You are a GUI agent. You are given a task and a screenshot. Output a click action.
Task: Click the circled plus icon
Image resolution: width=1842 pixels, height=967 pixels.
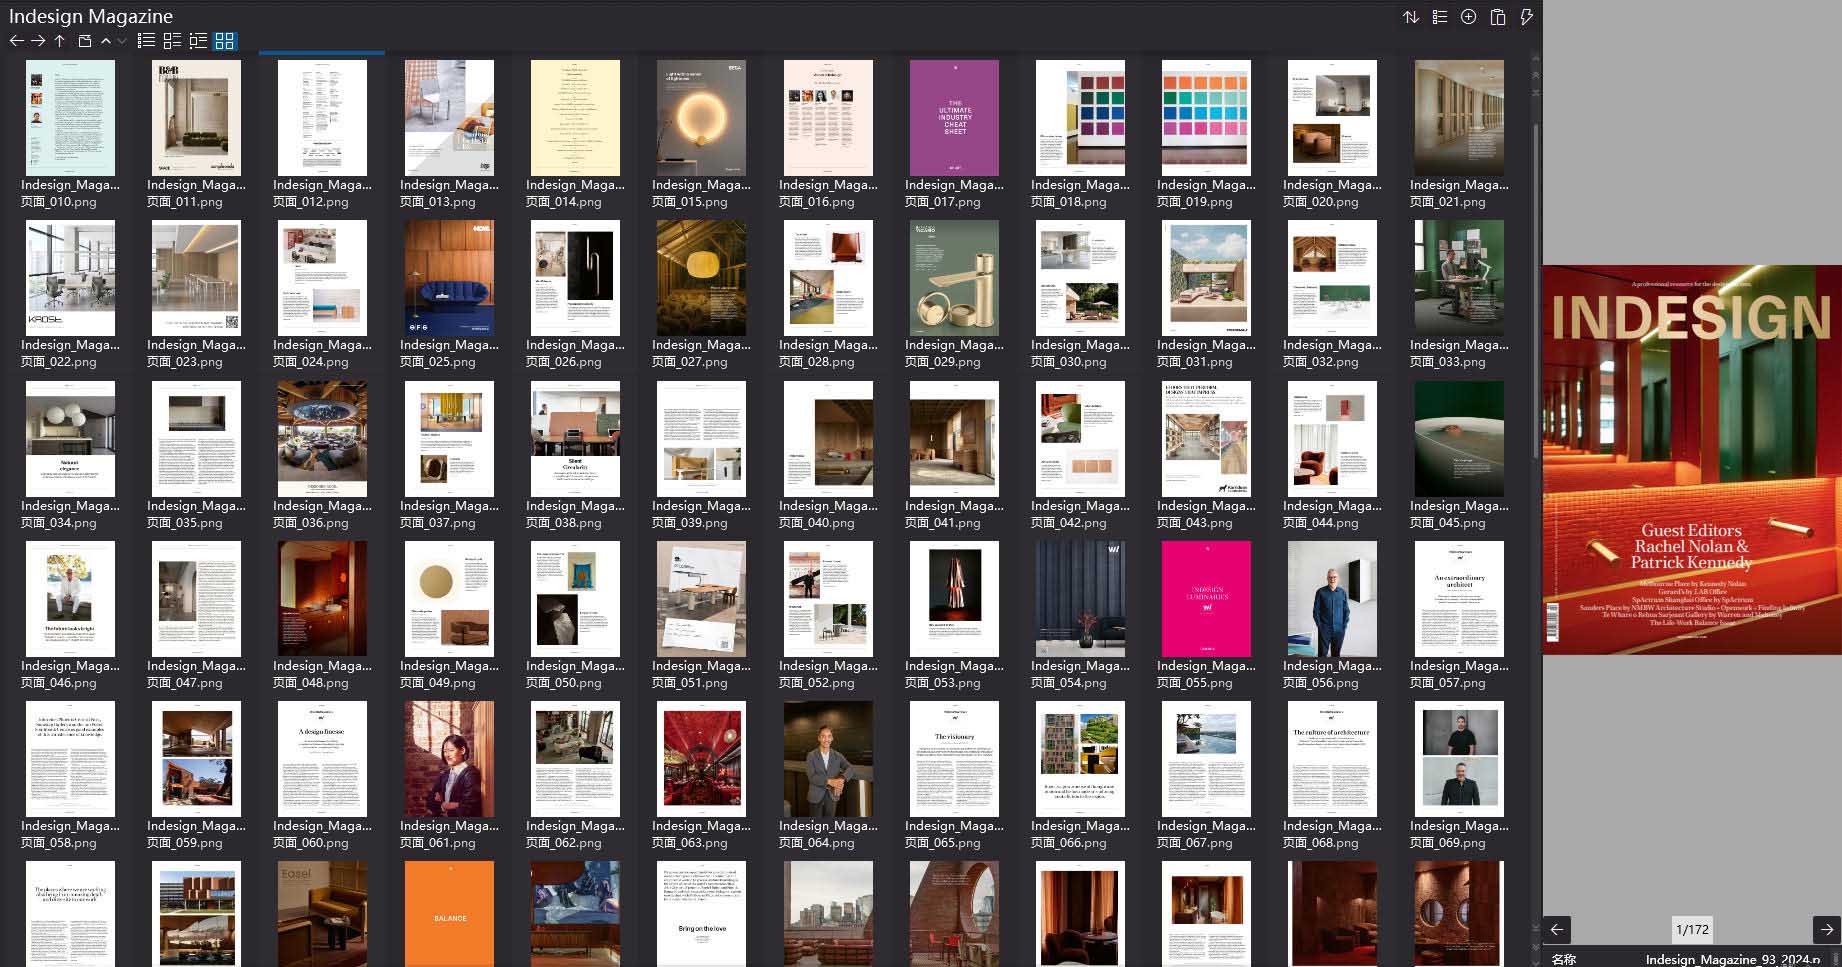[x=1468, y=17]
